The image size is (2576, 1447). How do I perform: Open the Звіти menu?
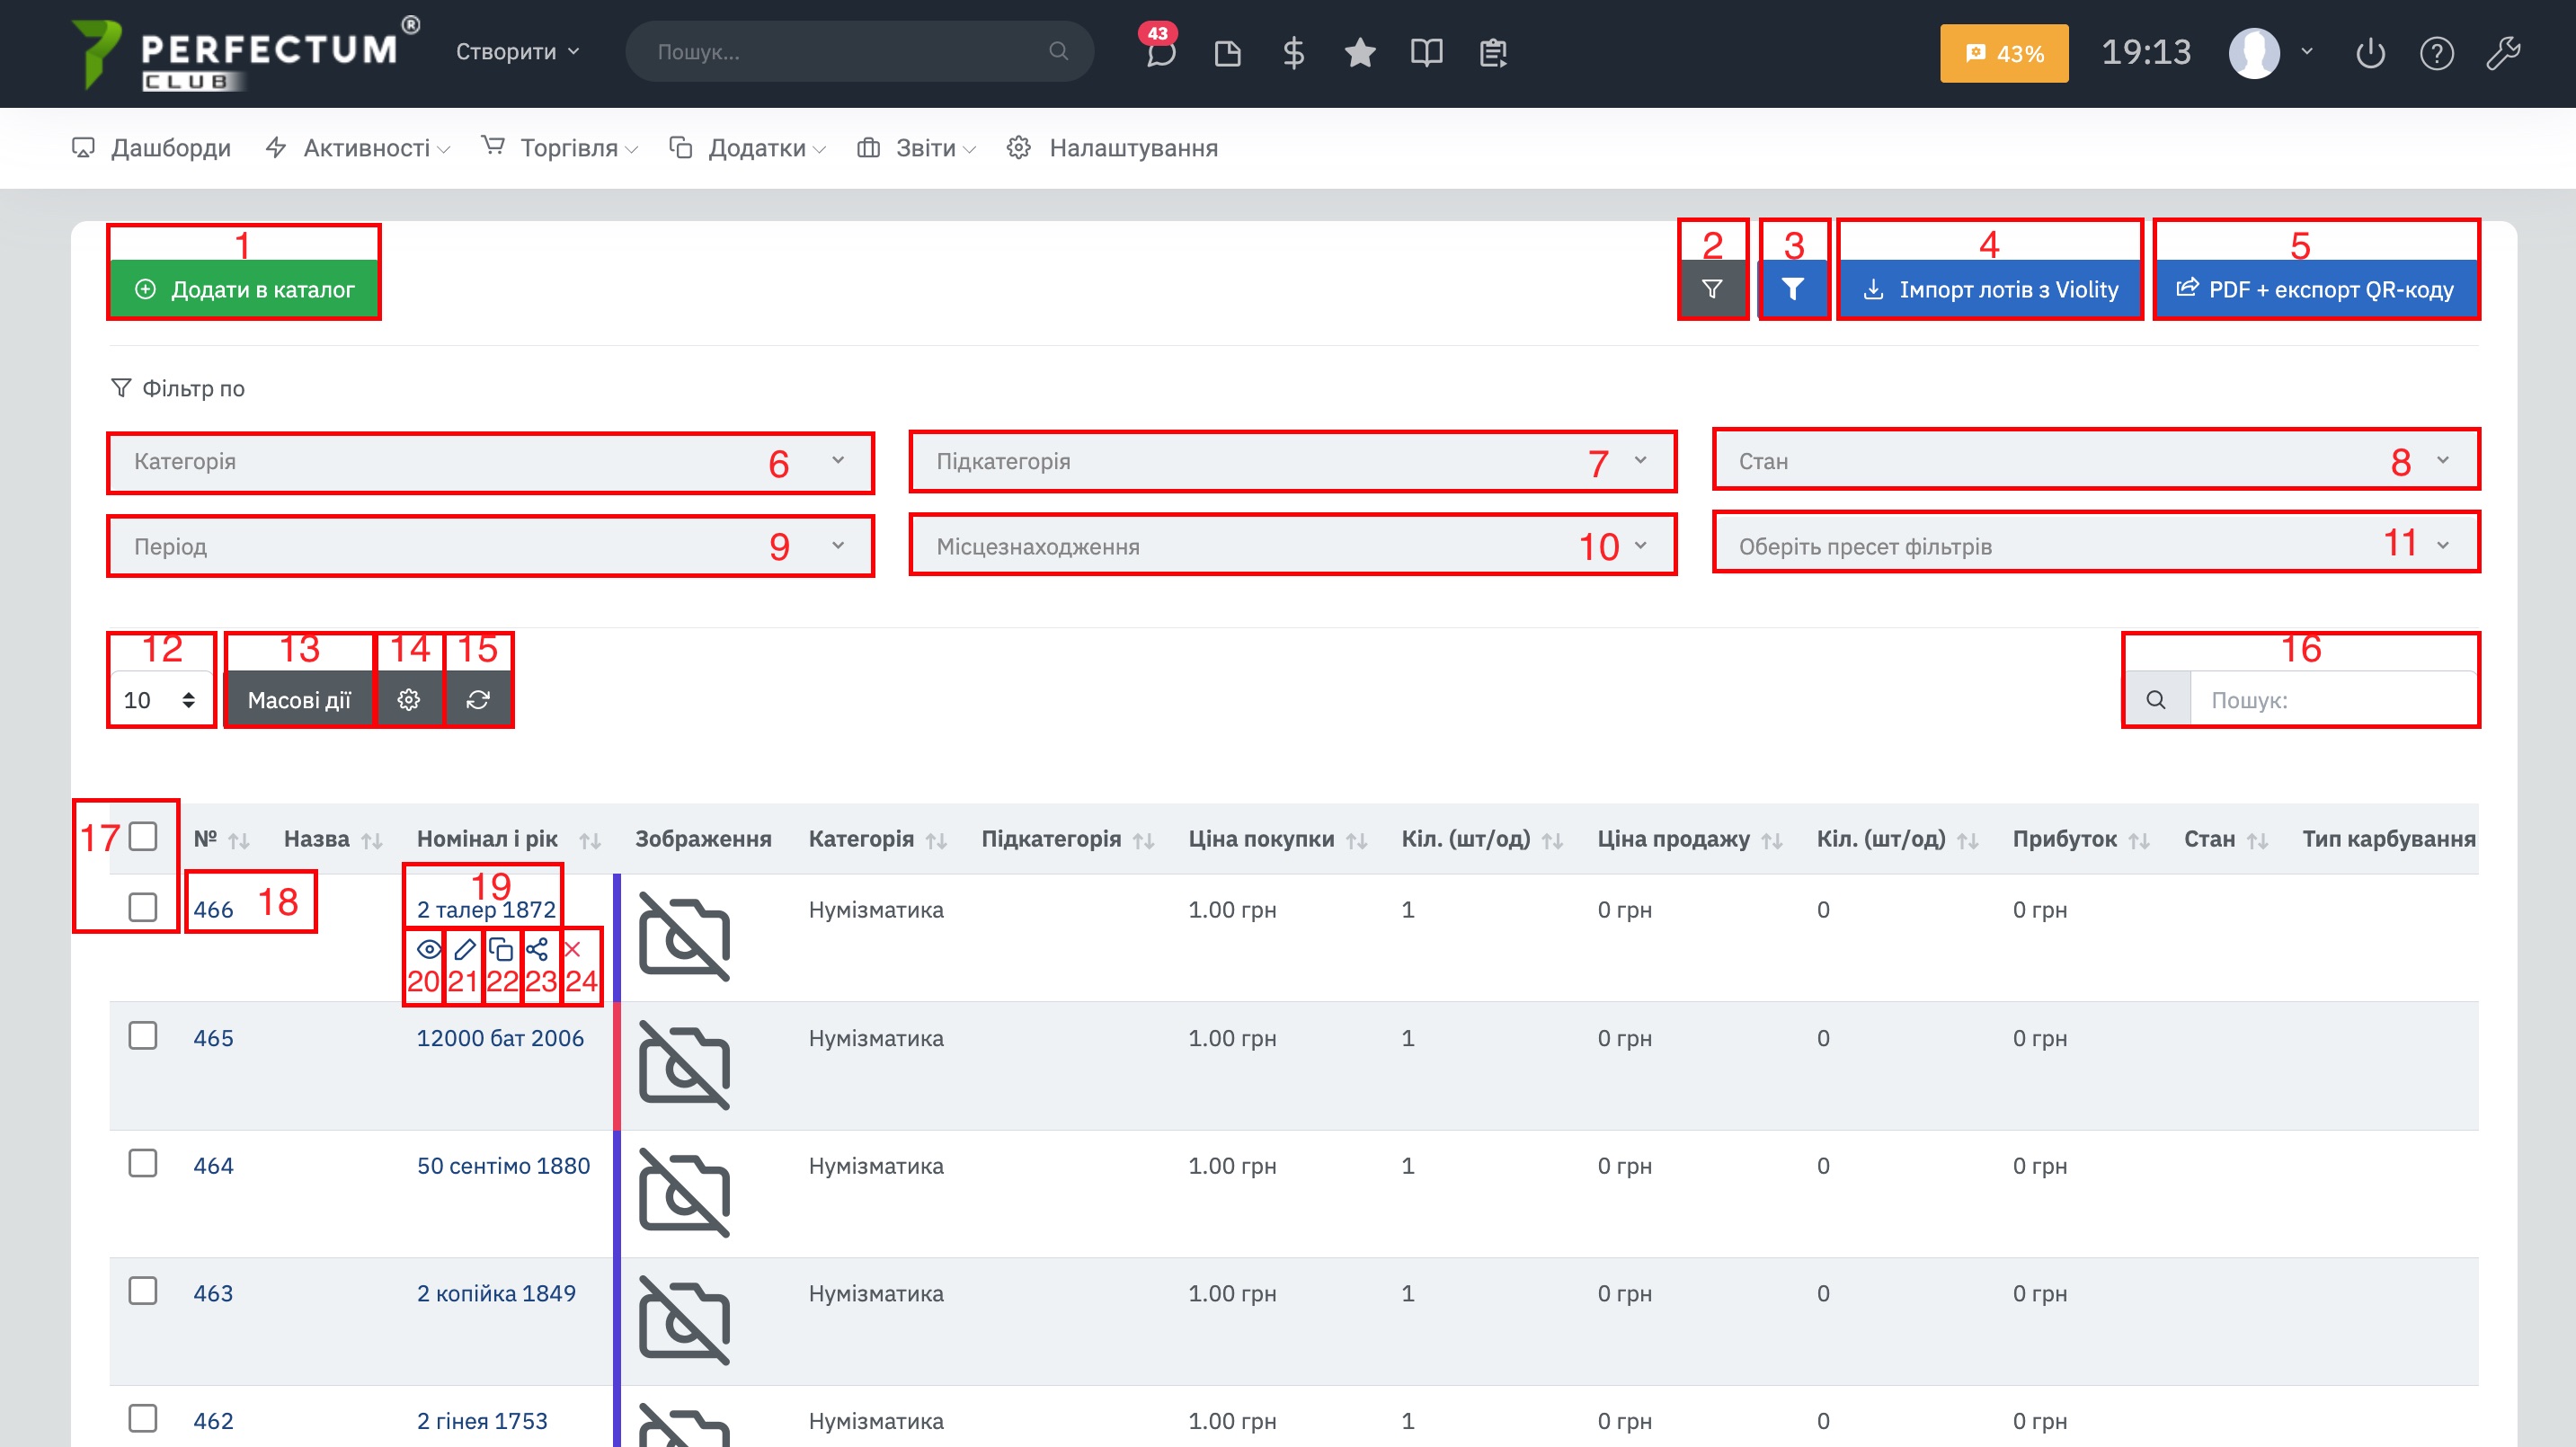coord(925,148)
